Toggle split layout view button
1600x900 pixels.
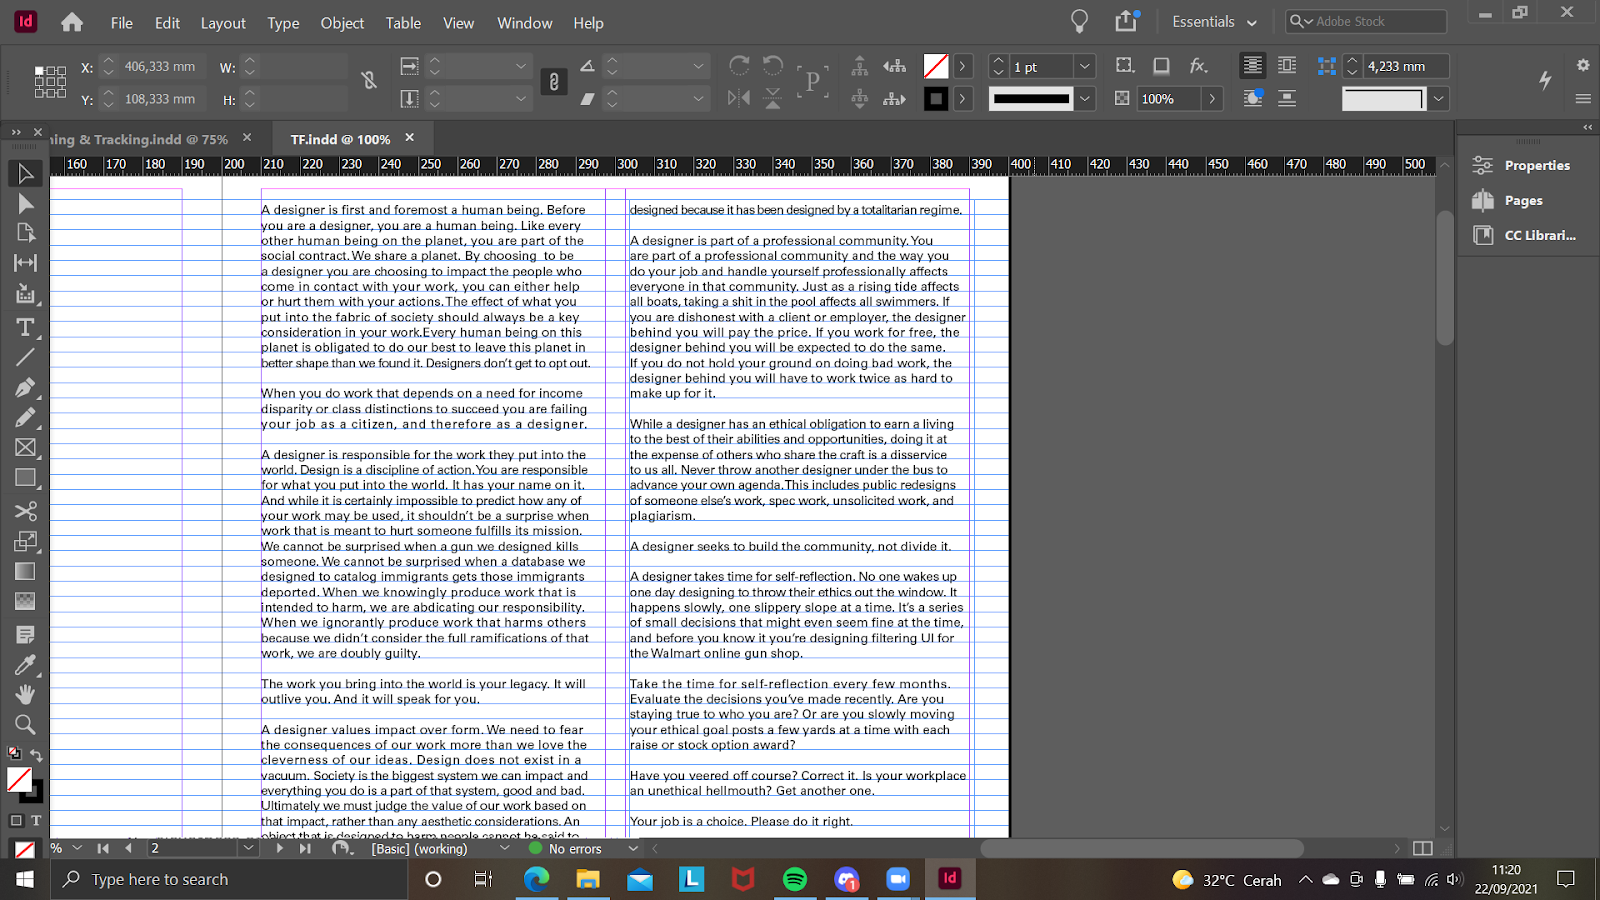(x=1423, y=848)
